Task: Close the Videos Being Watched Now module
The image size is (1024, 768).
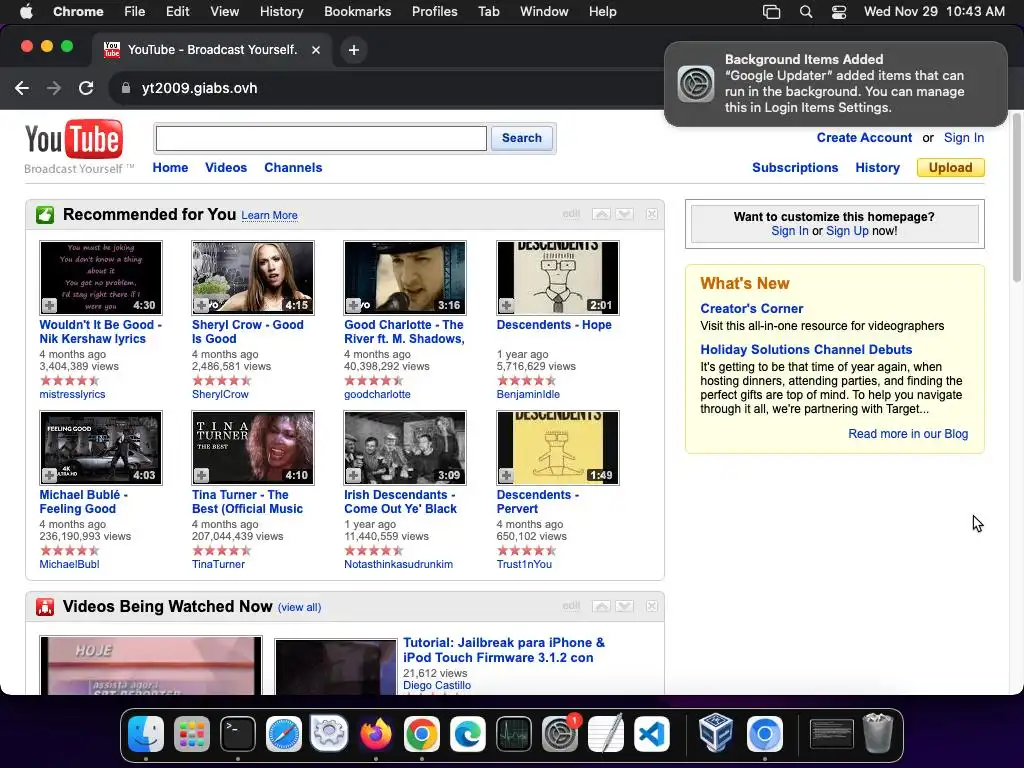Action: [652, 606]
